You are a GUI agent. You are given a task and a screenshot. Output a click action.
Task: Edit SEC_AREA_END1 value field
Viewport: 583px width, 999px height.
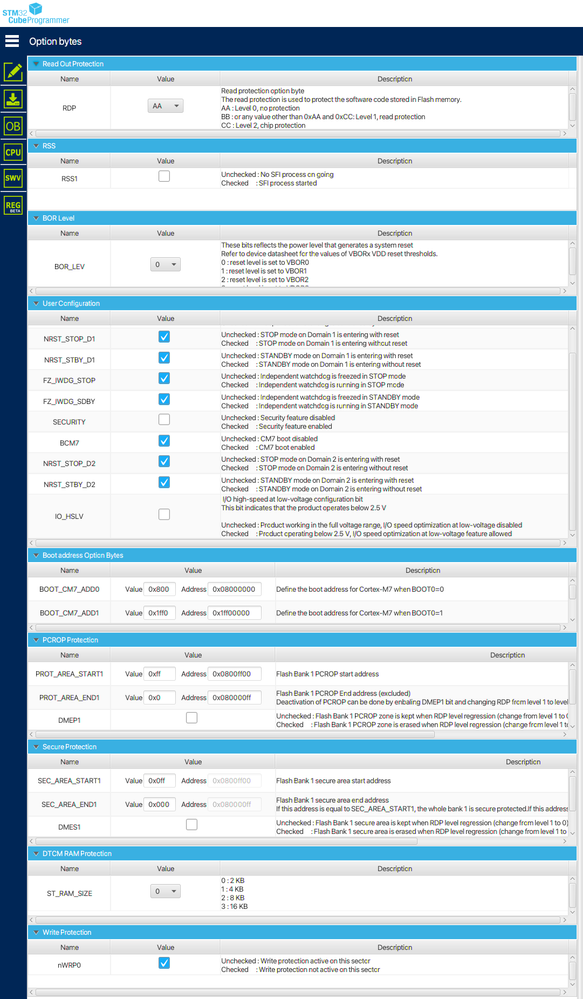[x=159, y=804]
